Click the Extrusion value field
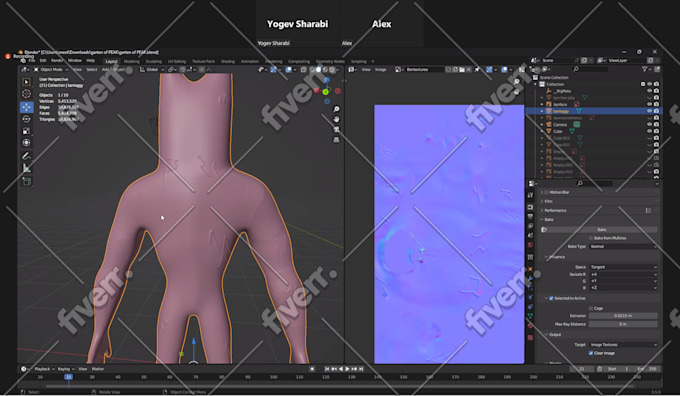 pos(623,316)
